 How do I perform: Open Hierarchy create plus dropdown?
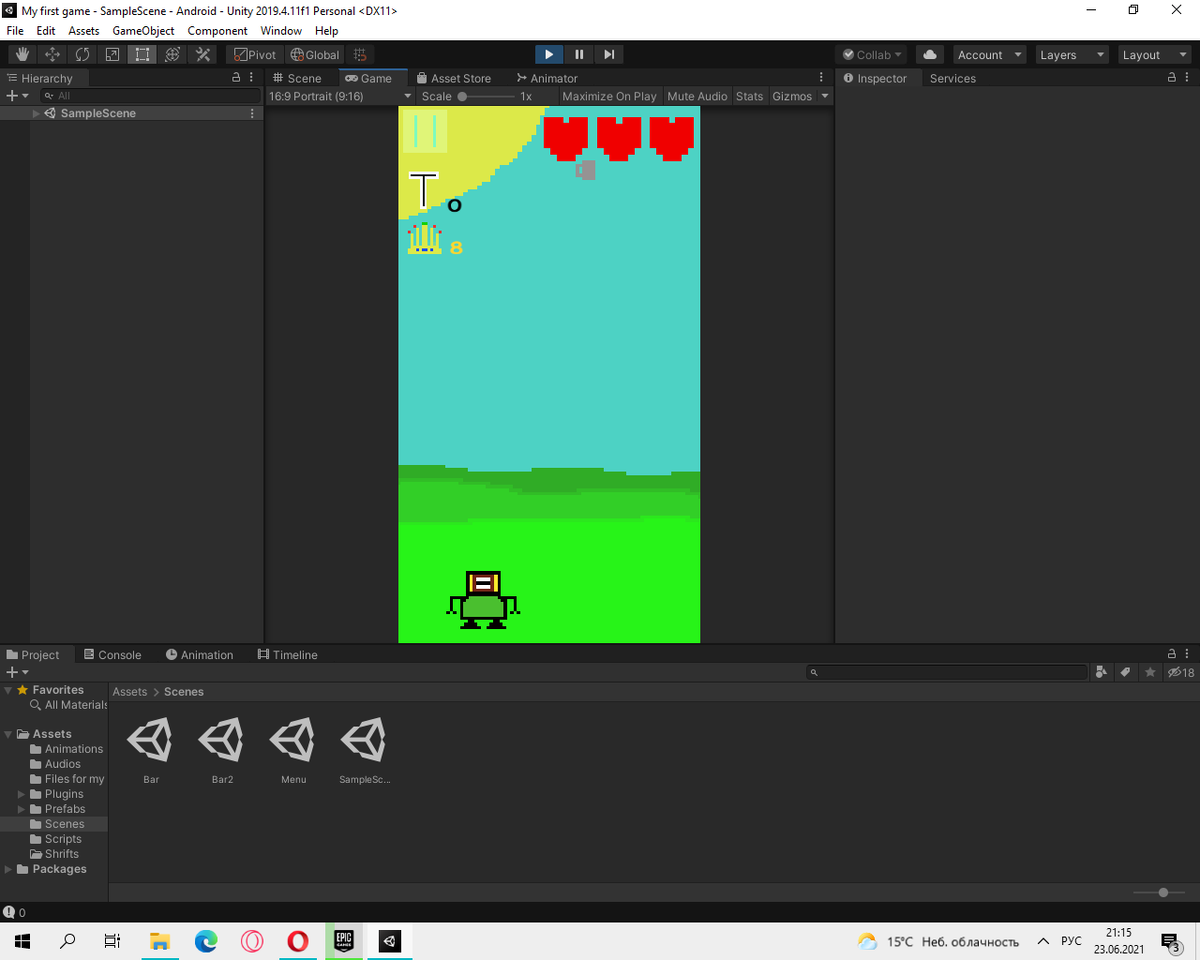click(17, 96)
